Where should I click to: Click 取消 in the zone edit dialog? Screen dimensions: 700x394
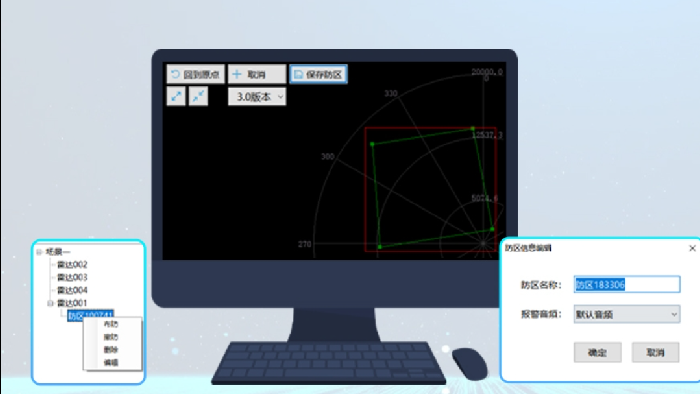tap(655, 353)
